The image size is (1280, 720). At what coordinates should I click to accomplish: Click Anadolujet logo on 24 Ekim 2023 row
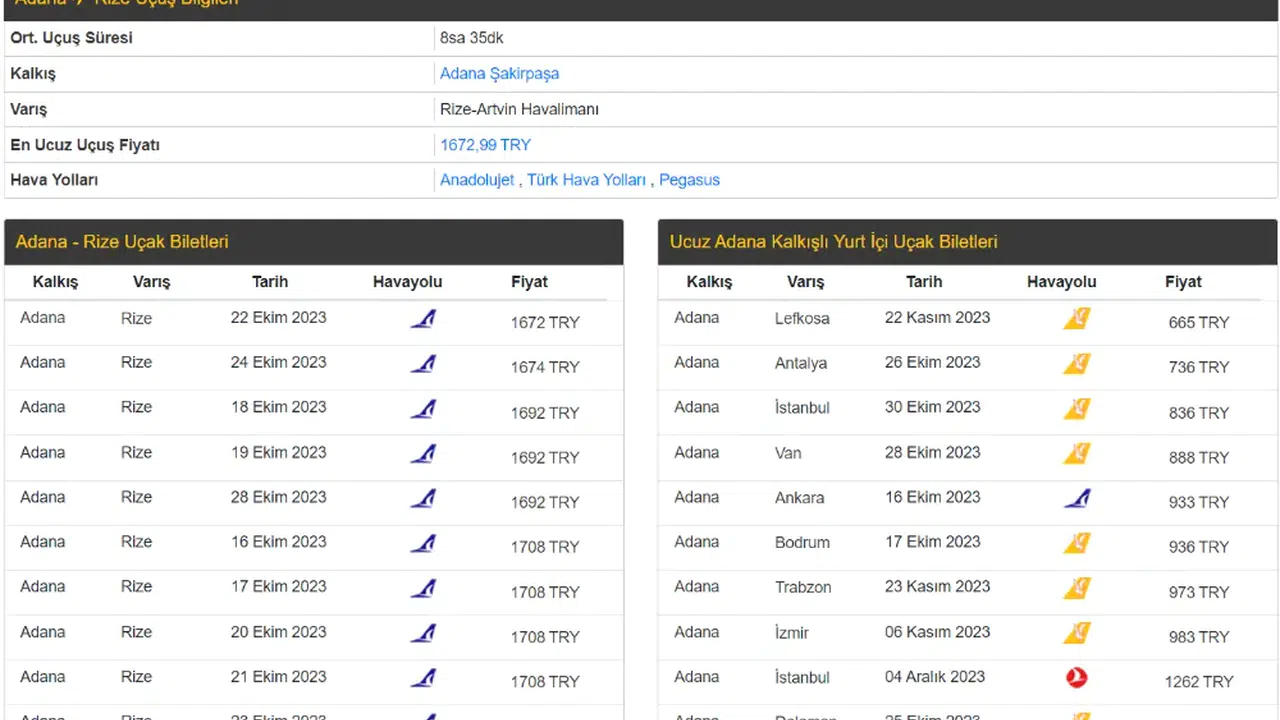(x=423, y=364)
